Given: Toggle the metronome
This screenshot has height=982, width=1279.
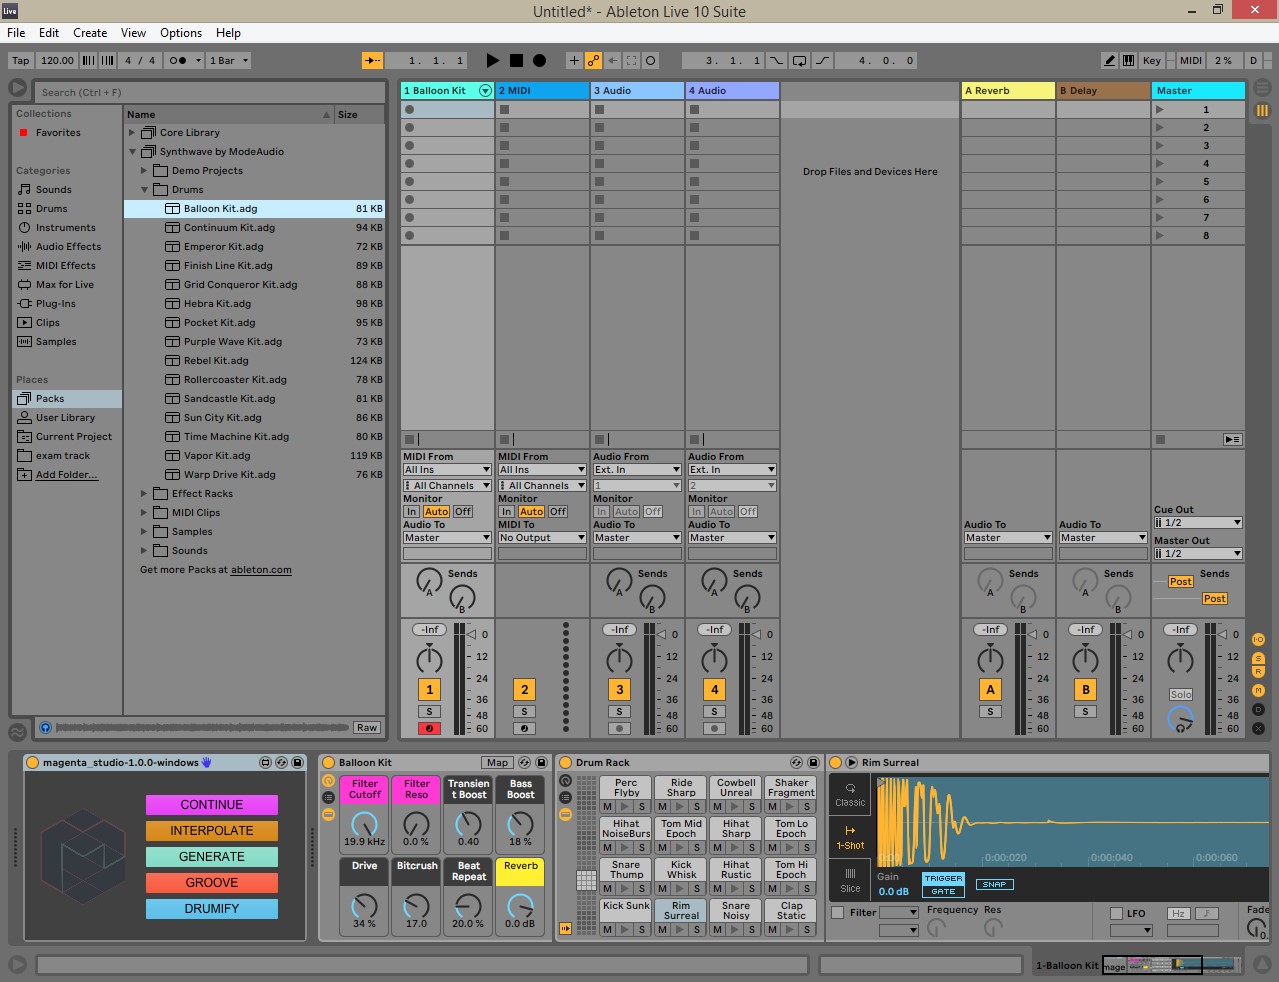Looking at the screenshot, I should point(177,60).
